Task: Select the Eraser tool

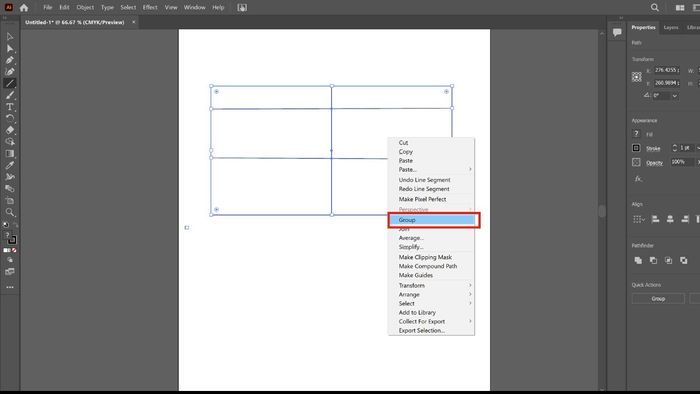Action: coord(10,130)
